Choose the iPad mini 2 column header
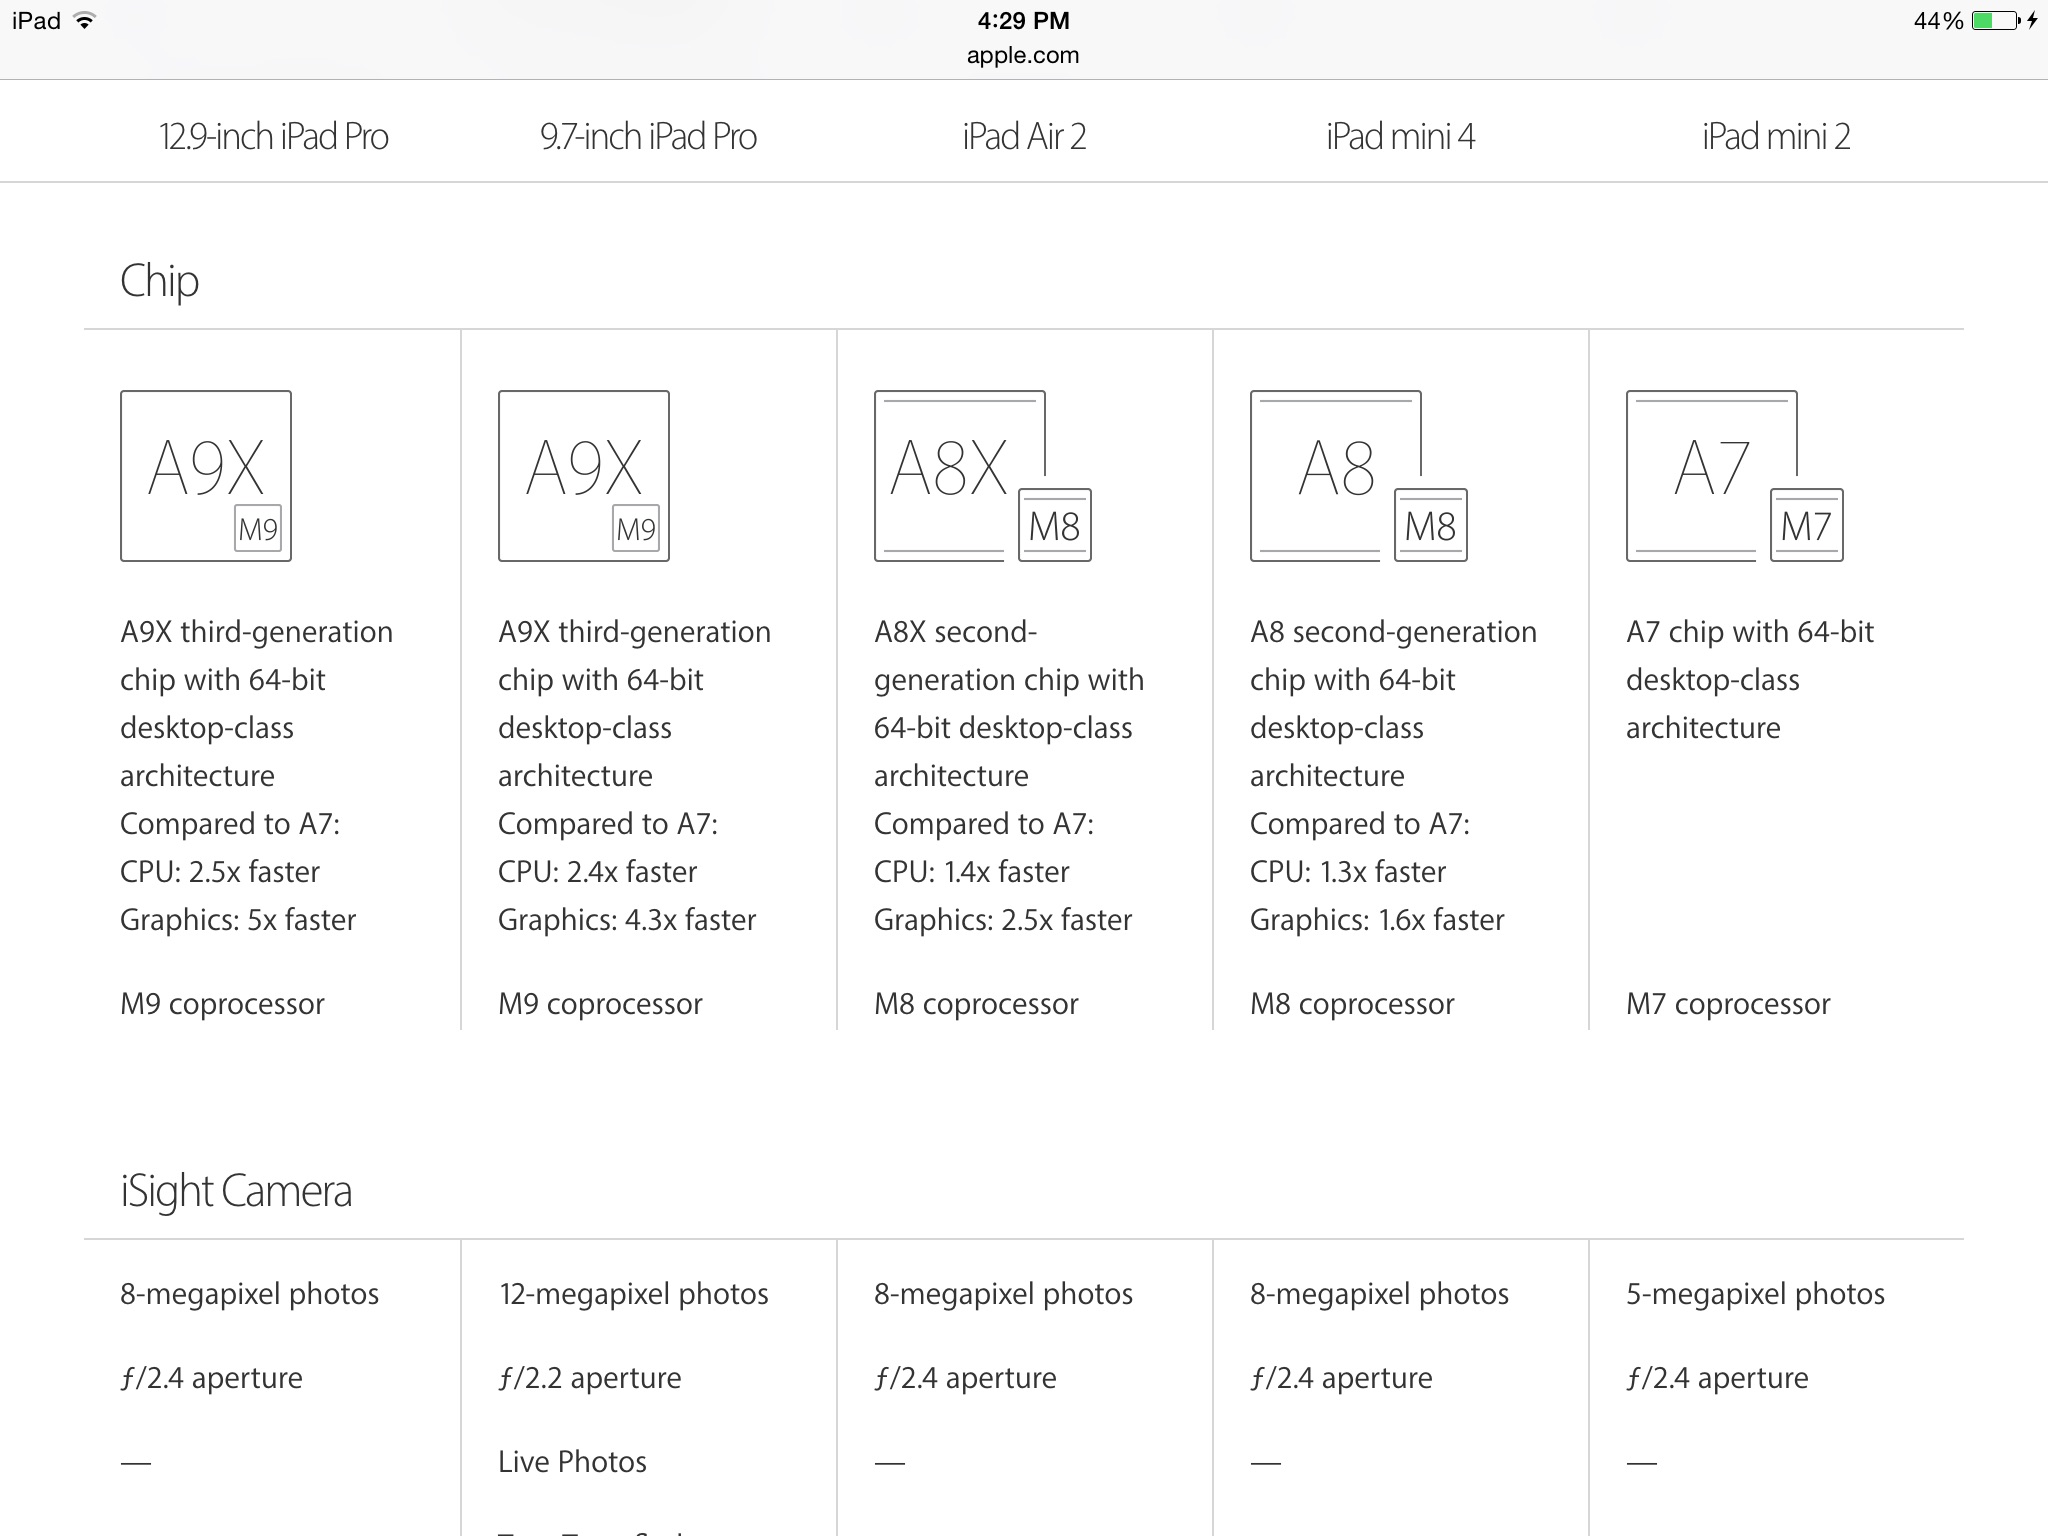 click(x=1776, y=136)
